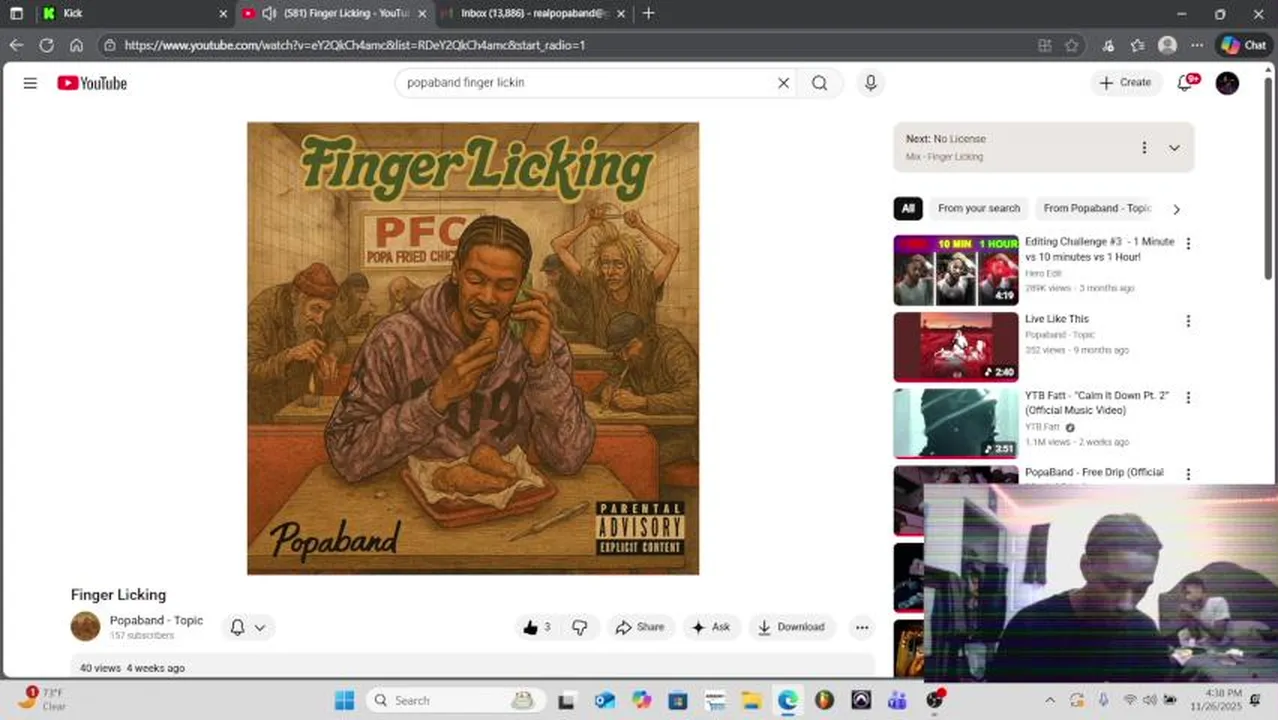This screenshot has width=1278, height=720.
Task: Open Editing Challenge #3 video thumbnail
Action: click(x=956, y=270)
